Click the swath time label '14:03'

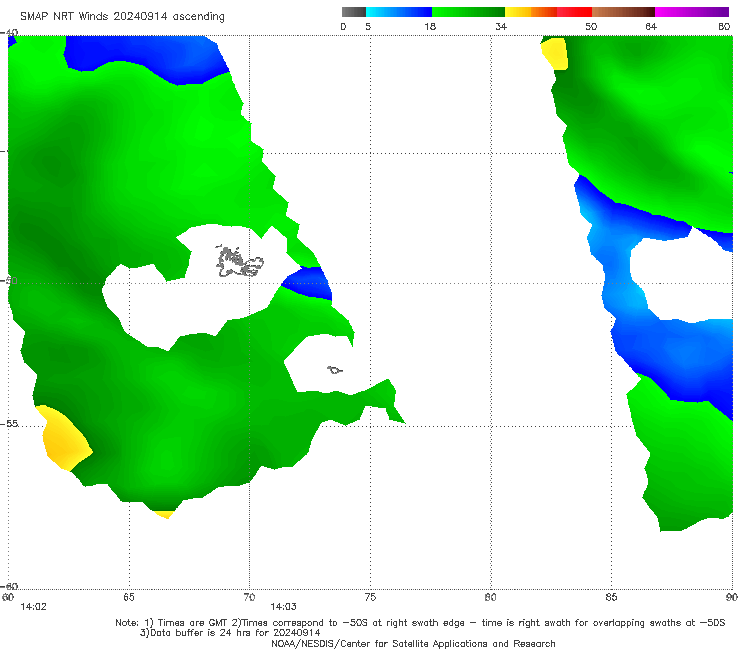point(283,607)
